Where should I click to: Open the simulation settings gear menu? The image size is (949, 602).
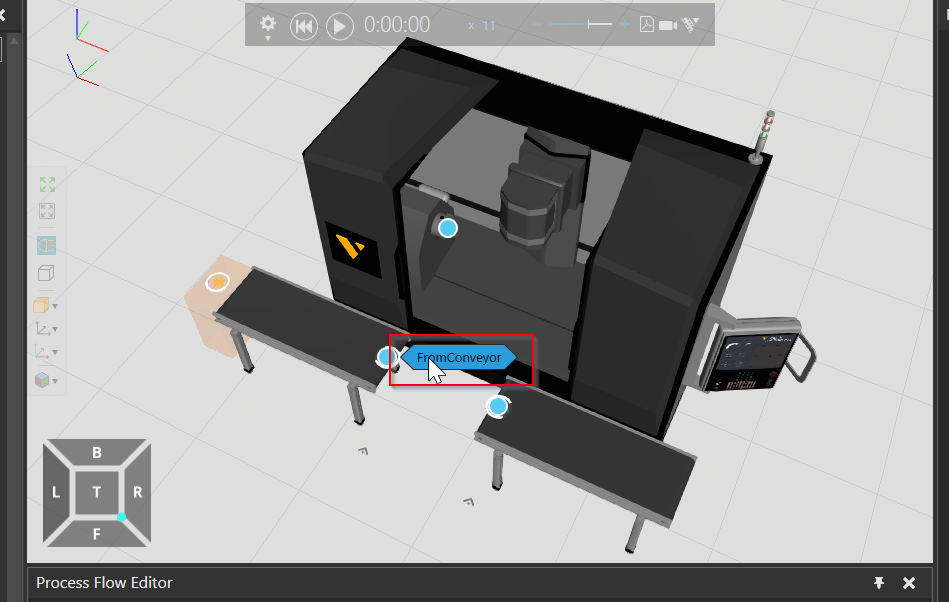268,26
